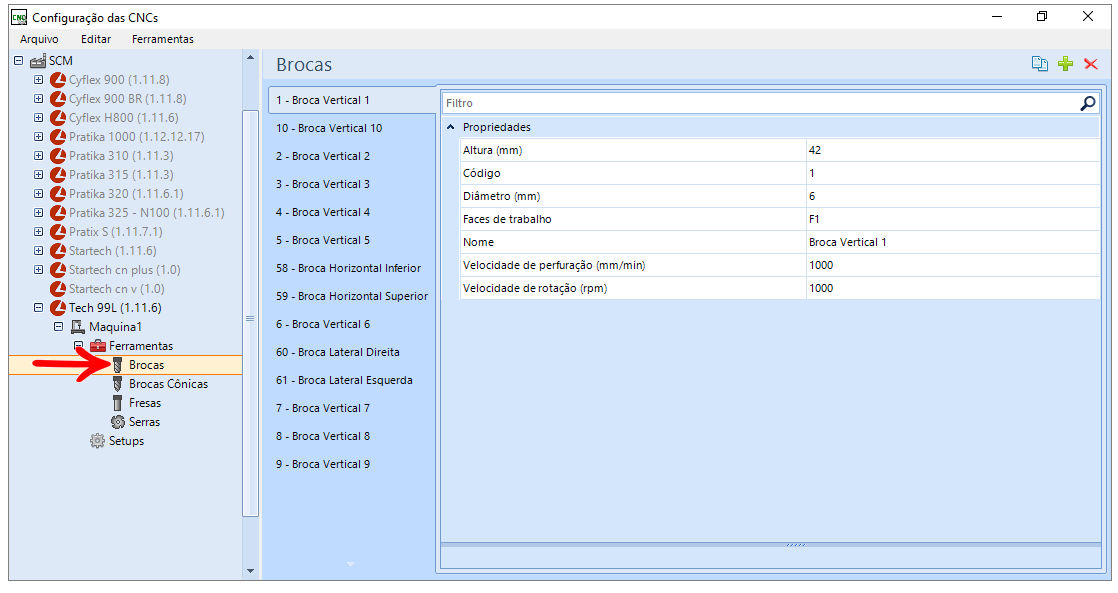The height and width of the screenshot is (593, 1118).
Task: Click the tree vertical scrollbar thumb
Action: coord(250,314)
